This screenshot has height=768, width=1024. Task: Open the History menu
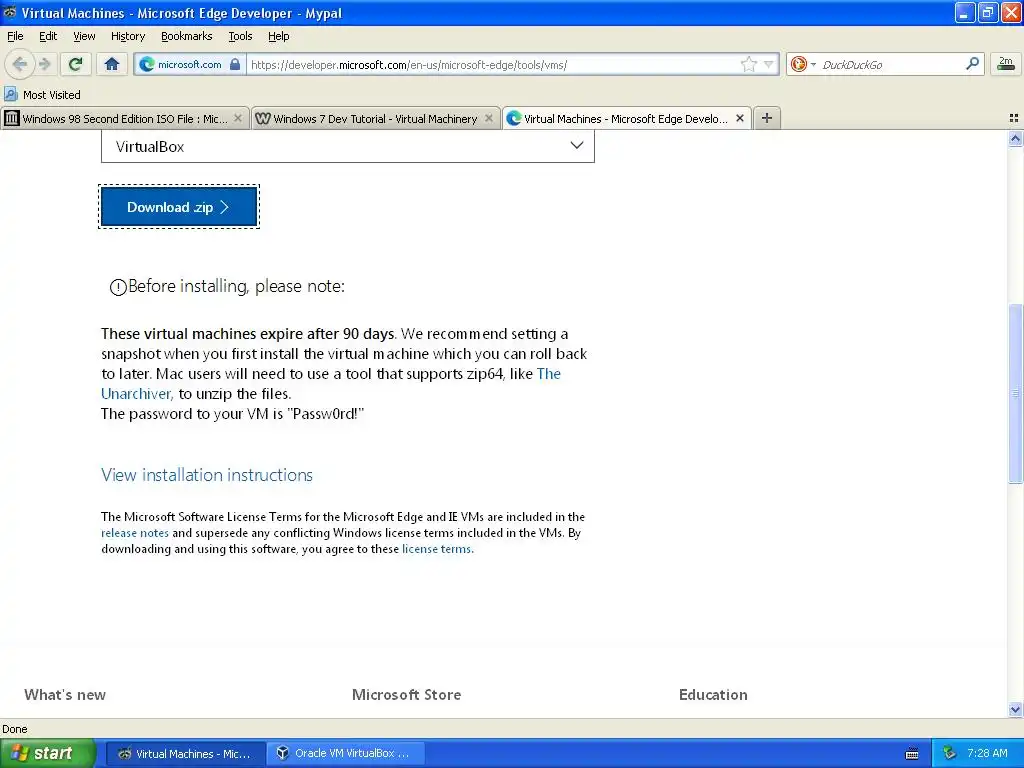127,36
